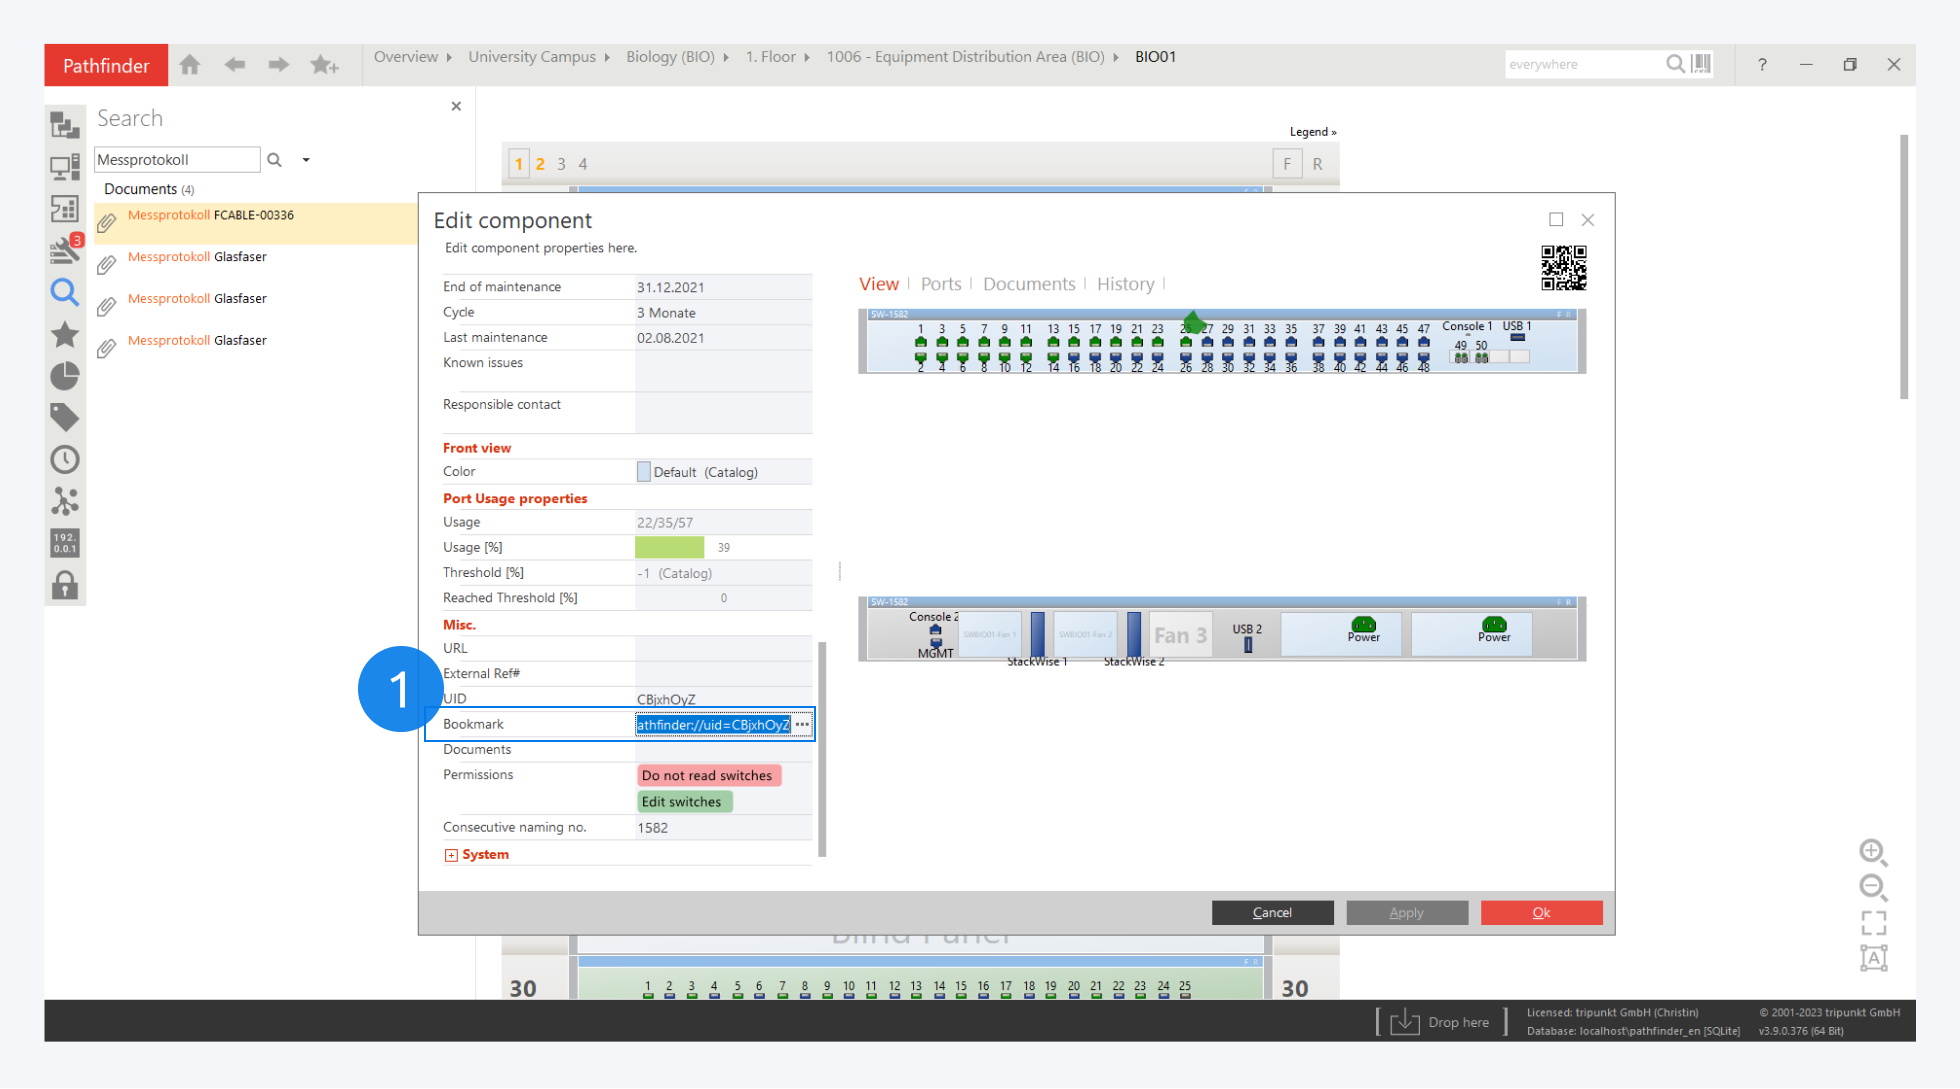Image resolution: width=1960 pixels, height=1089 pixels.
Task: Add current view to favorites (star-plus icon)
Action: 324,65
